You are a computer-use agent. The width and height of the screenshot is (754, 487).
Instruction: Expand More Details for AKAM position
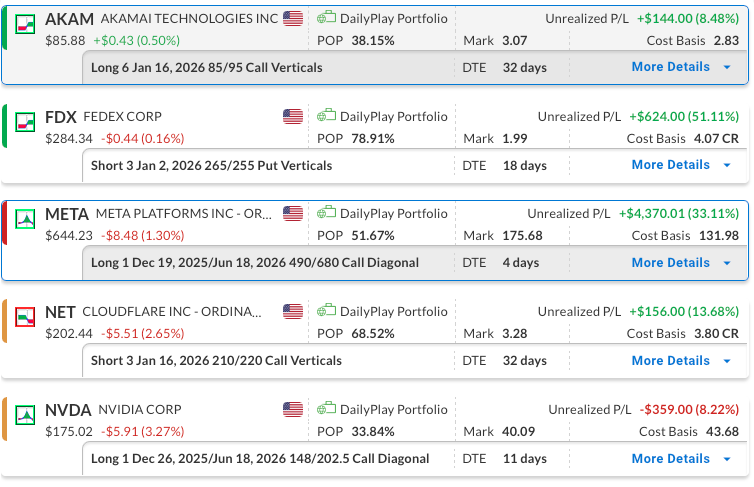coord(681,67)
